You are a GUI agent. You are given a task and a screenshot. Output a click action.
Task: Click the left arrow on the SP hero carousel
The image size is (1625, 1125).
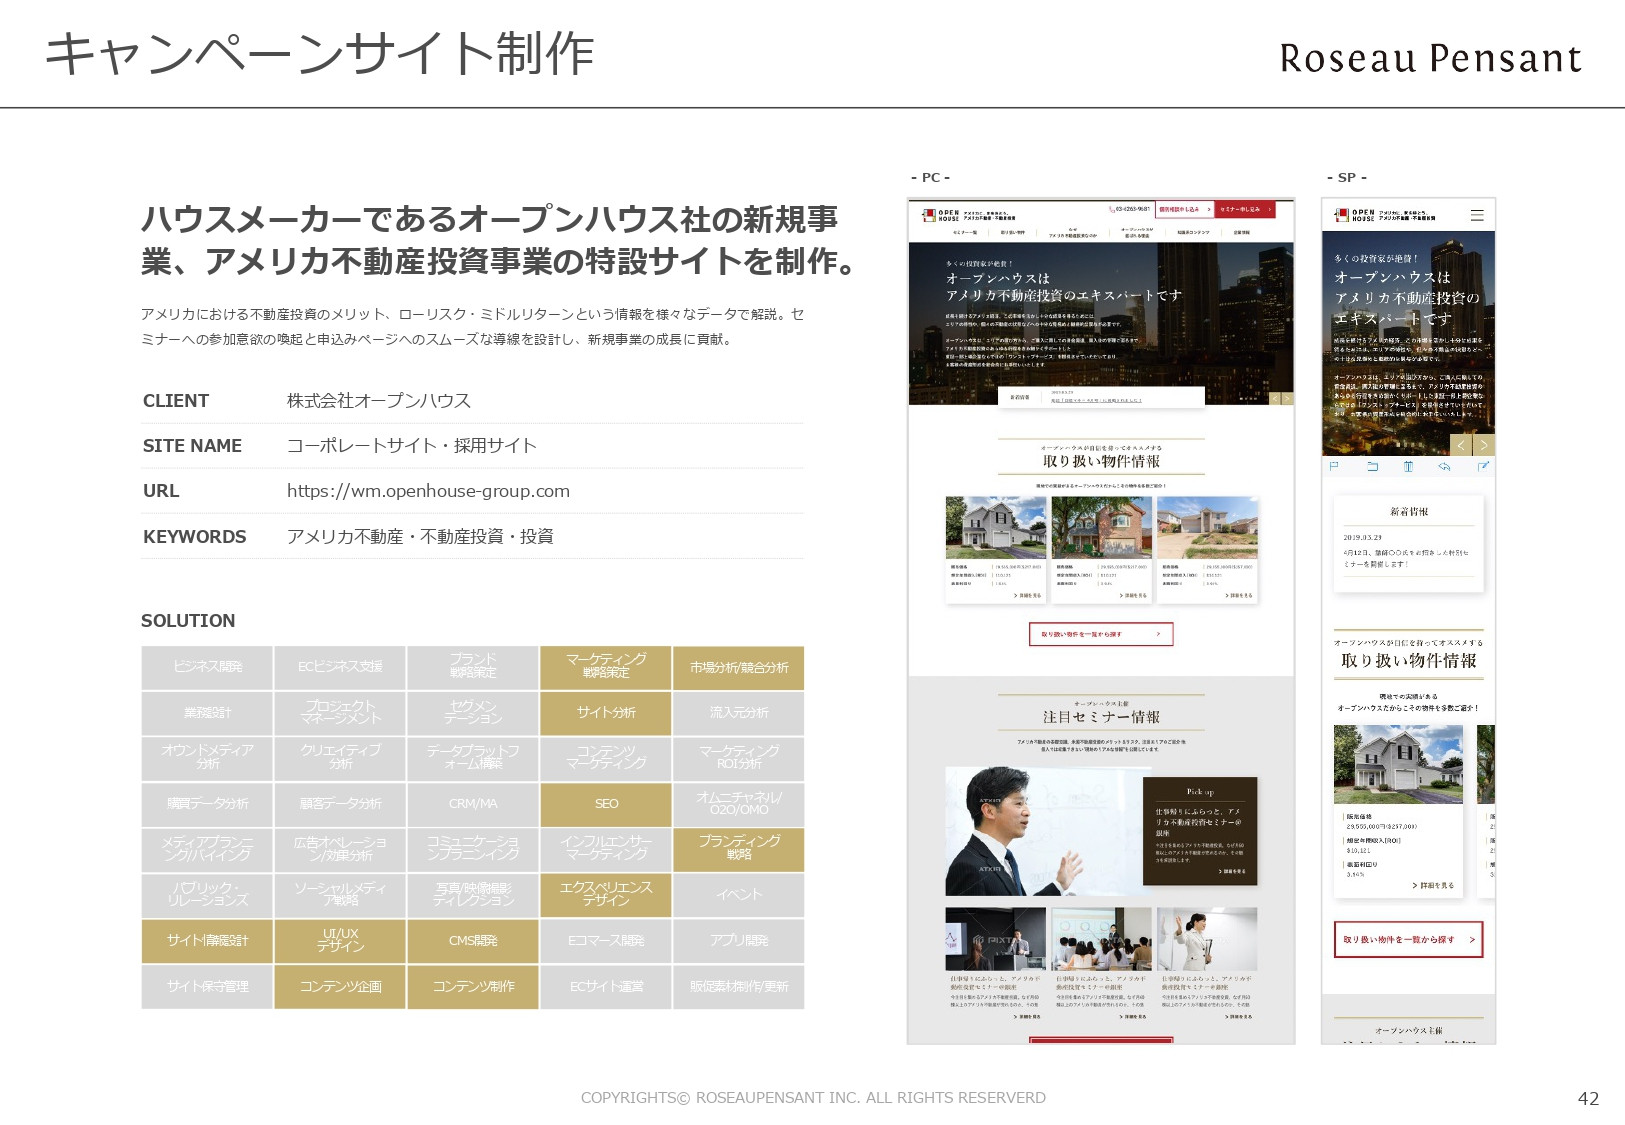pyautogui.click(x=1462, y=445)
